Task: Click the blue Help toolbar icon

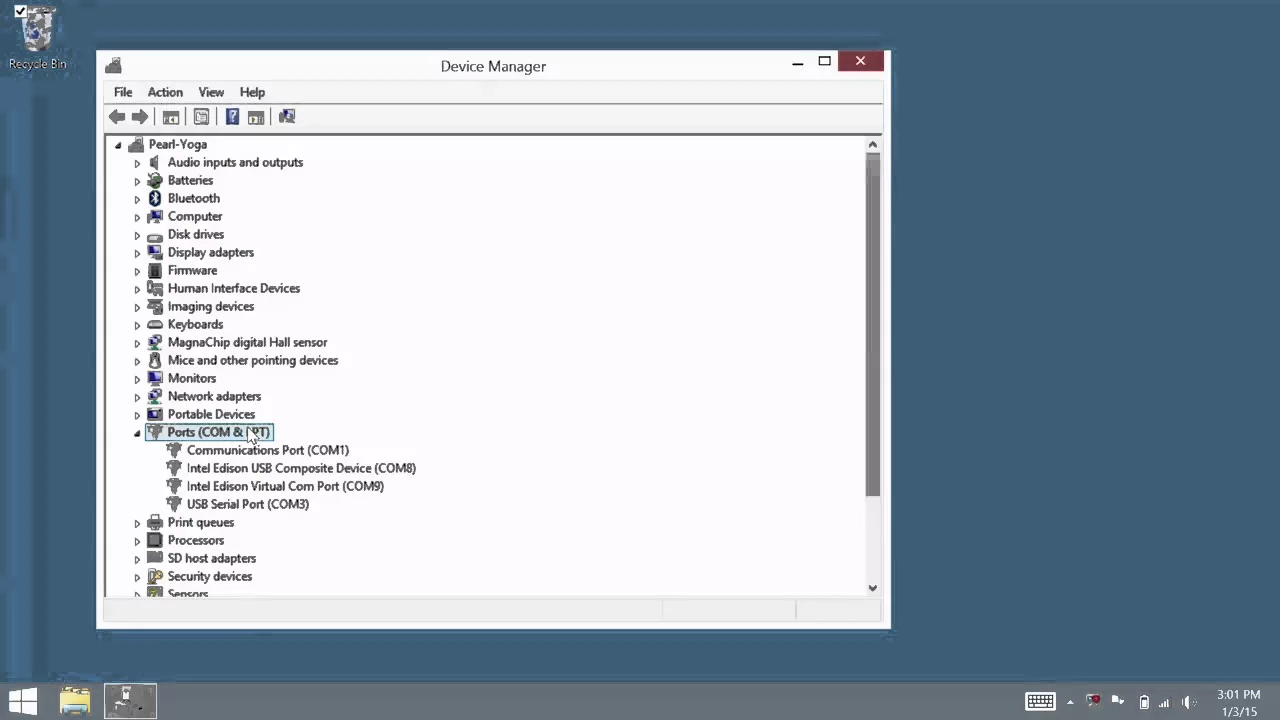Action: coord(232,117)
